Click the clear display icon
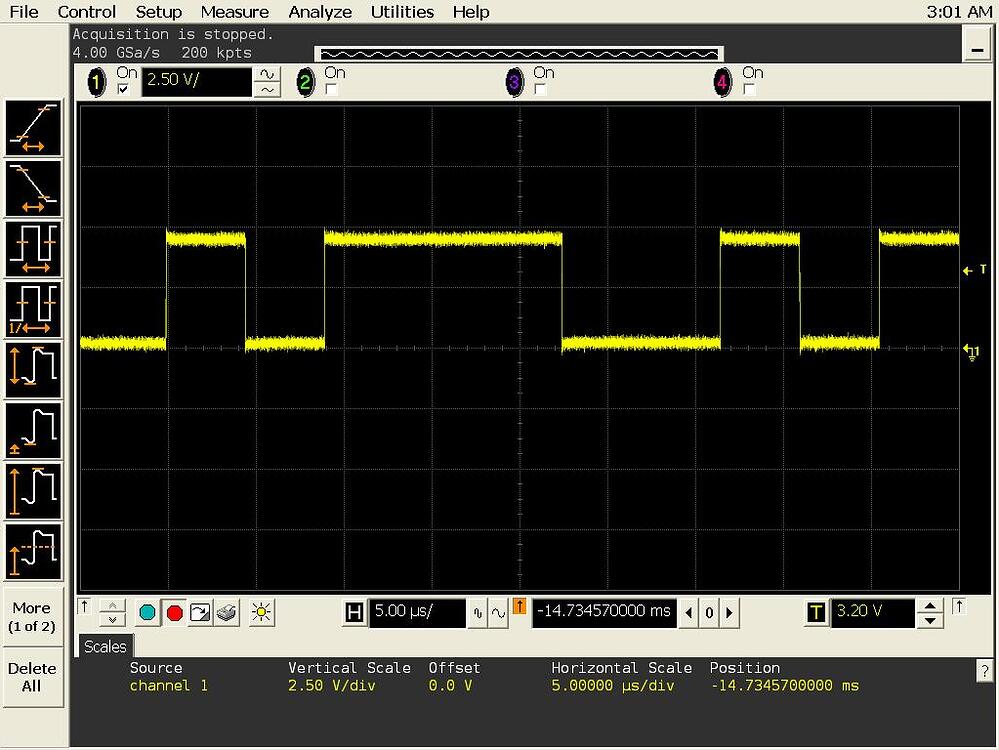The width and height of the screenshot is (999, 750). [201, 612]
